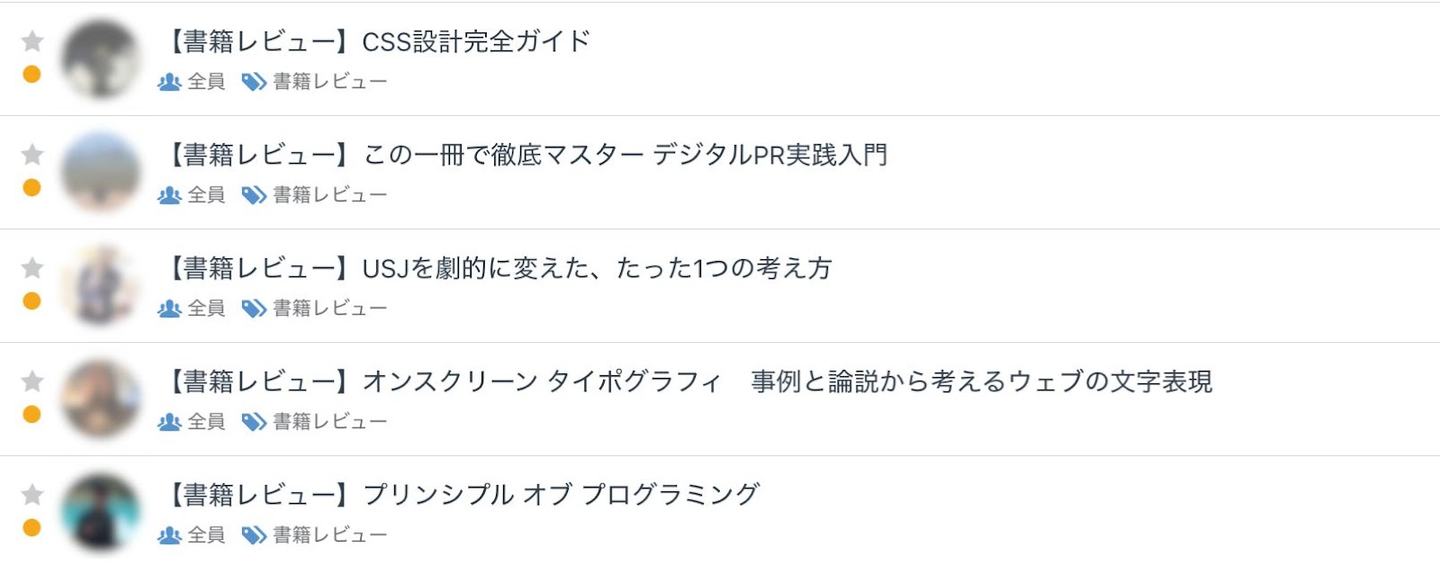The width and height of the screenshot is (1440, 566).
Task: Star the CSS設計完全ガイド post
Action: (33, 41)
